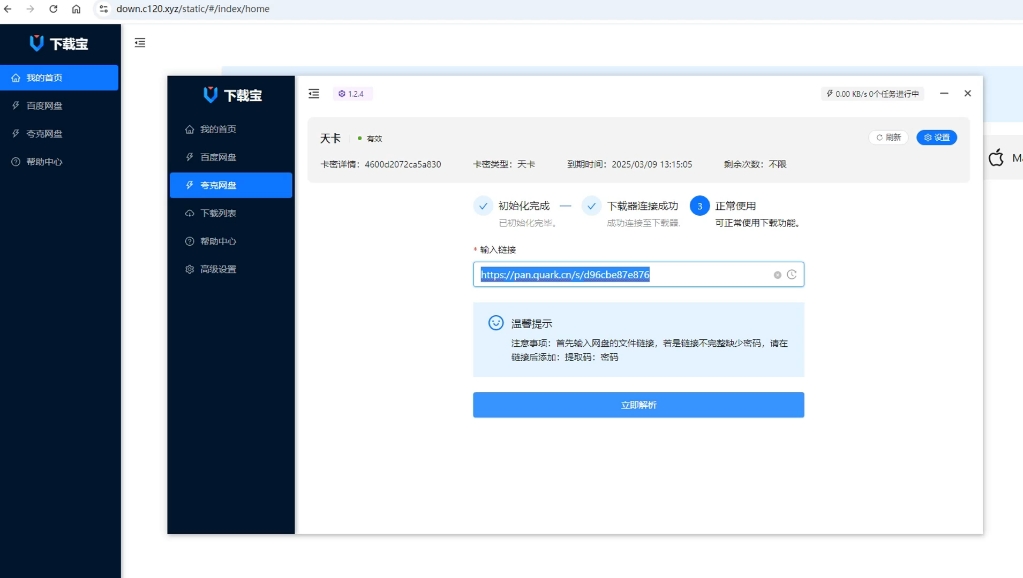
Task: Go to browser home via the house icon
Action: click(x=76, y=9)
